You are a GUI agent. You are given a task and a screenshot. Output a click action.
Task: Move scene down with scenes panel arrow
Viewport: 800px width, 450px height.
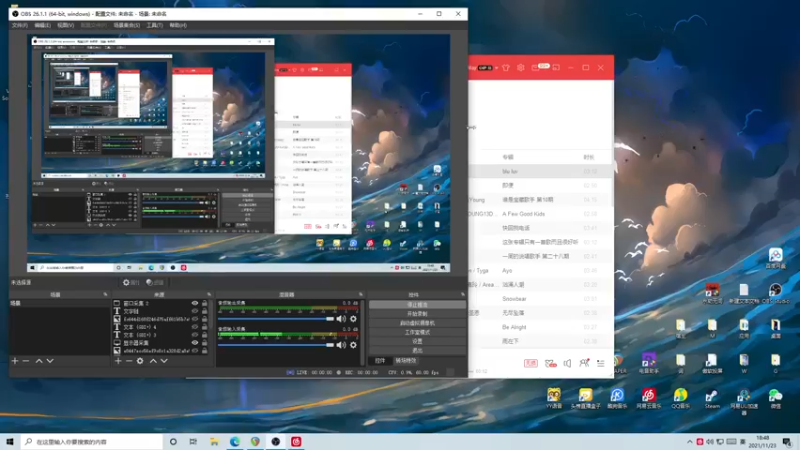(50, 361)
